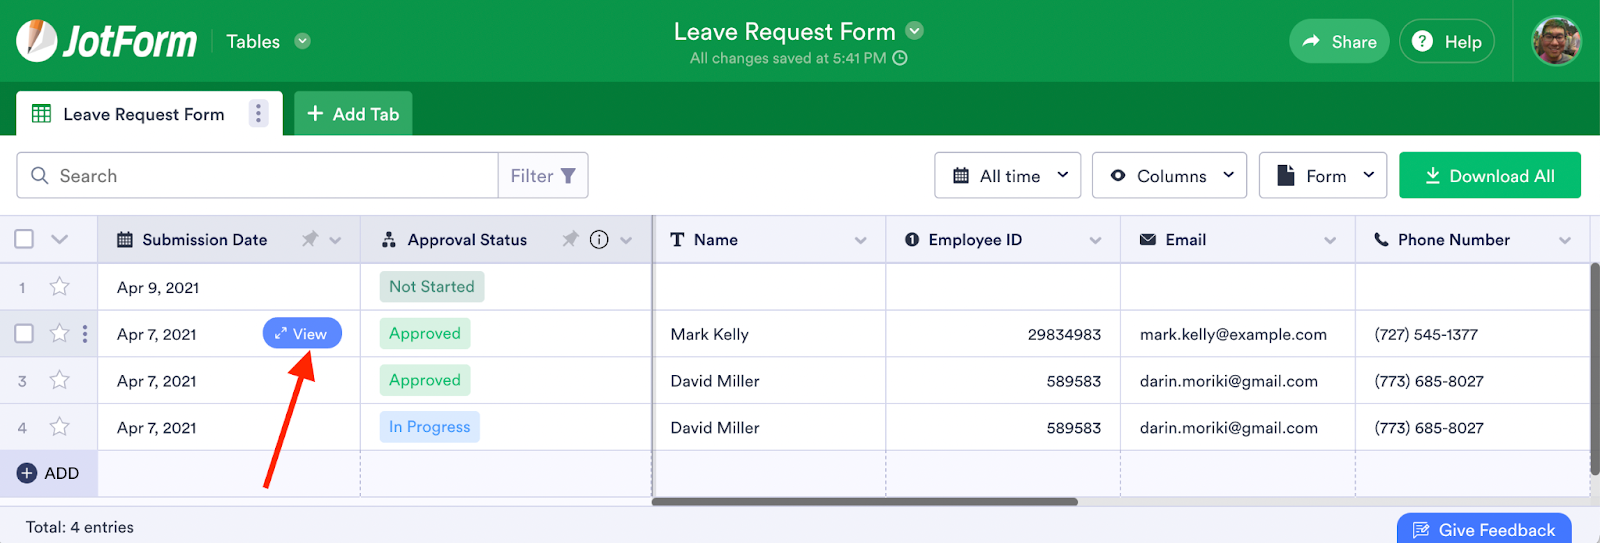This screenshot has height=543, width=1600.
Task: Open the row options dots for Mark Kelly's entry
Action: point(85,334)
